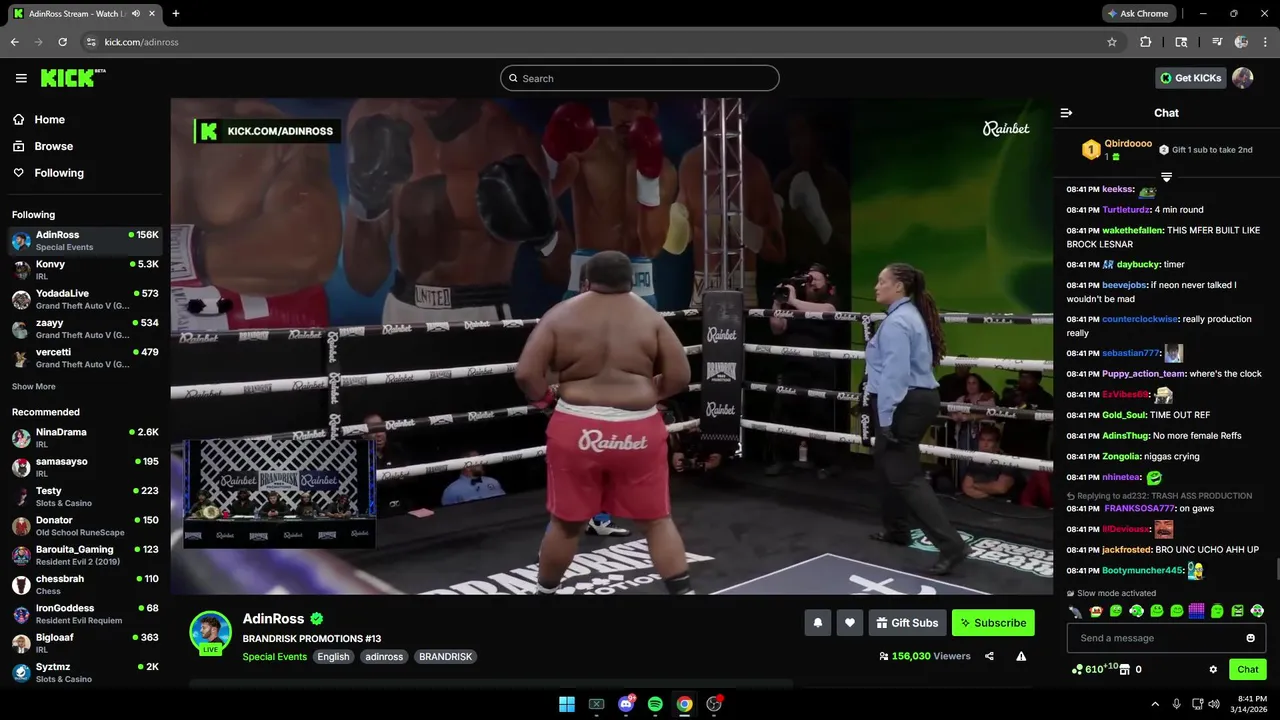The height and width of the screenshot is (720, 1280).
Task: Toggle stream notification bell
Action: click(818, 623)
